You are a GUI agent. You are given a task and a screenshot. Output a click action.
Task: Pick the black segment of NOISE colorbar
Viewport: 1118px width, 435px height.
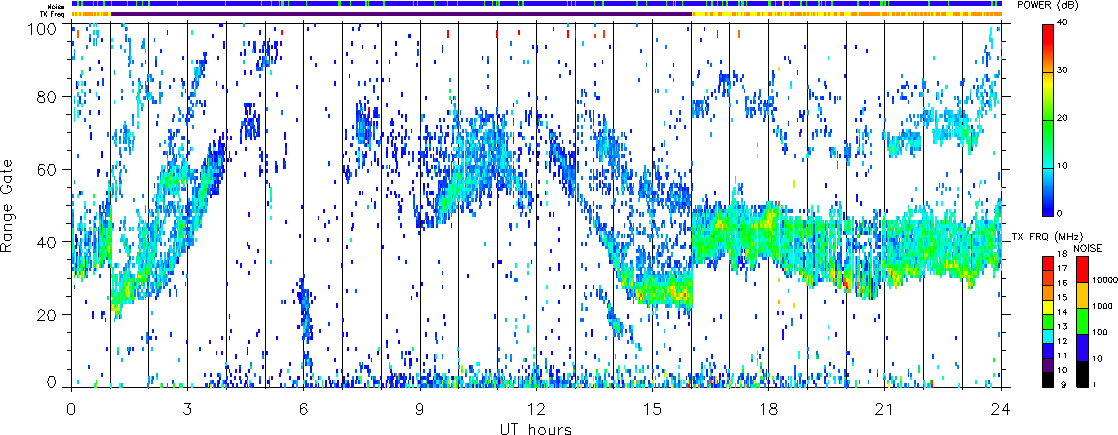tap(1082, 374)
